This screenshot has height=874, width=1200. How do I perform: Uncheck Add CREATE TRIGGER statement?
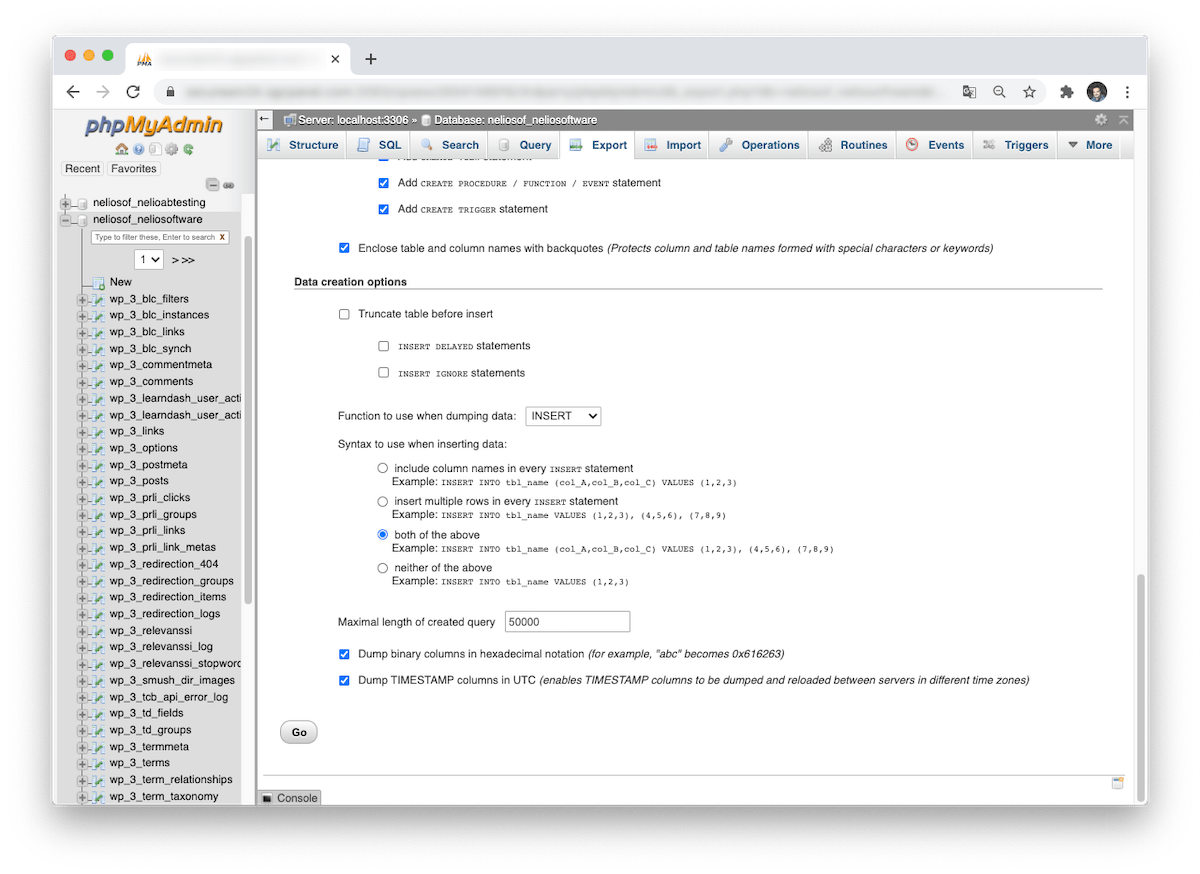[384, 210]
